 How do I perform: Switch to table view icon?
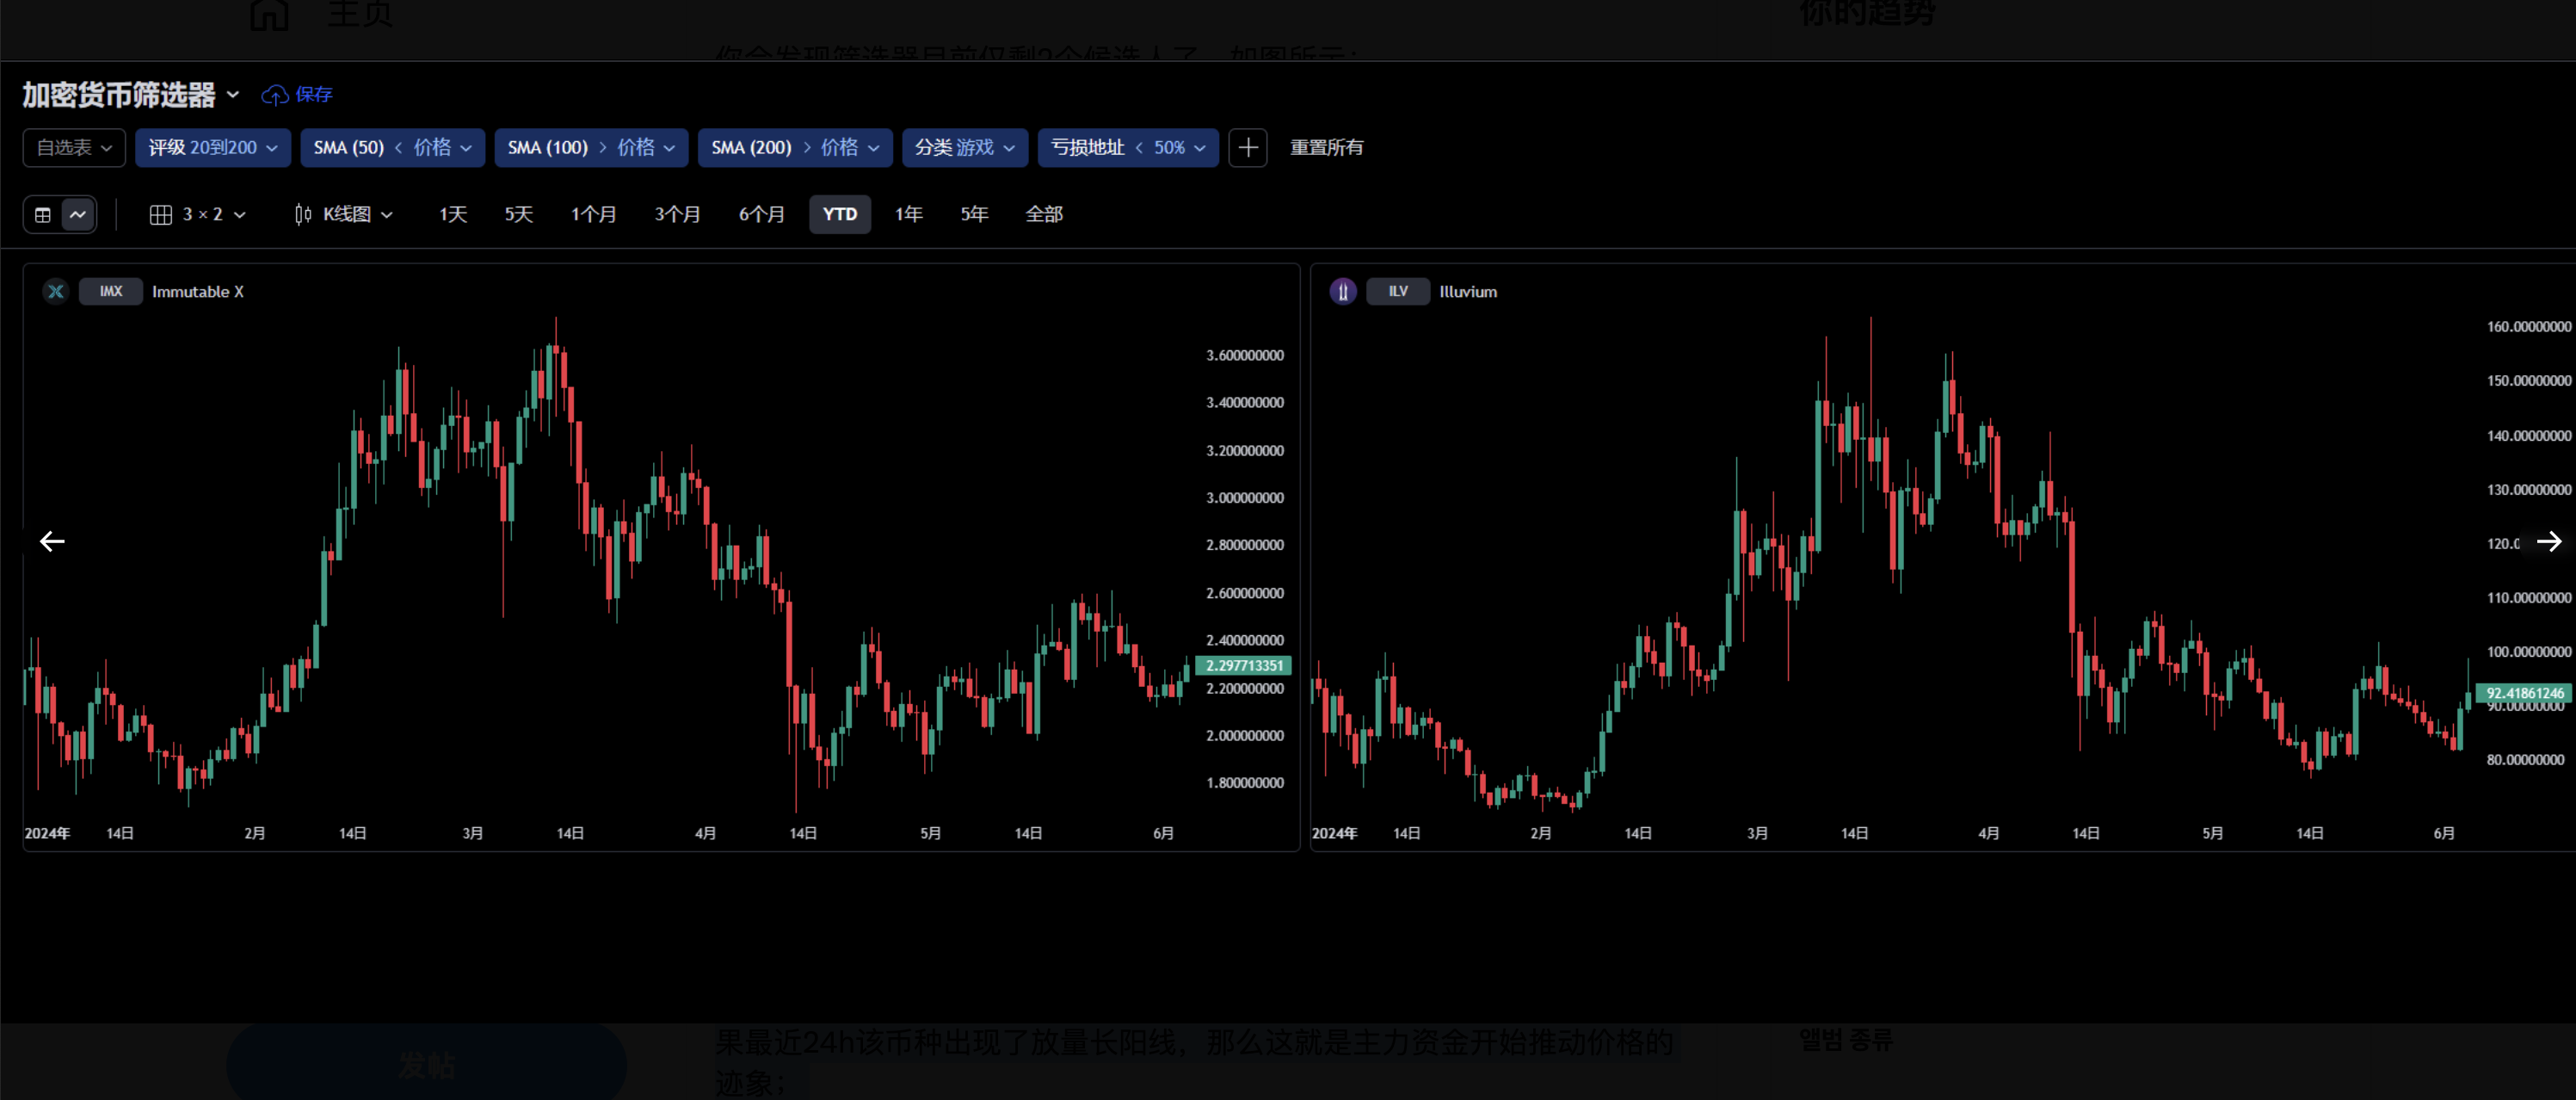(43, 214)
